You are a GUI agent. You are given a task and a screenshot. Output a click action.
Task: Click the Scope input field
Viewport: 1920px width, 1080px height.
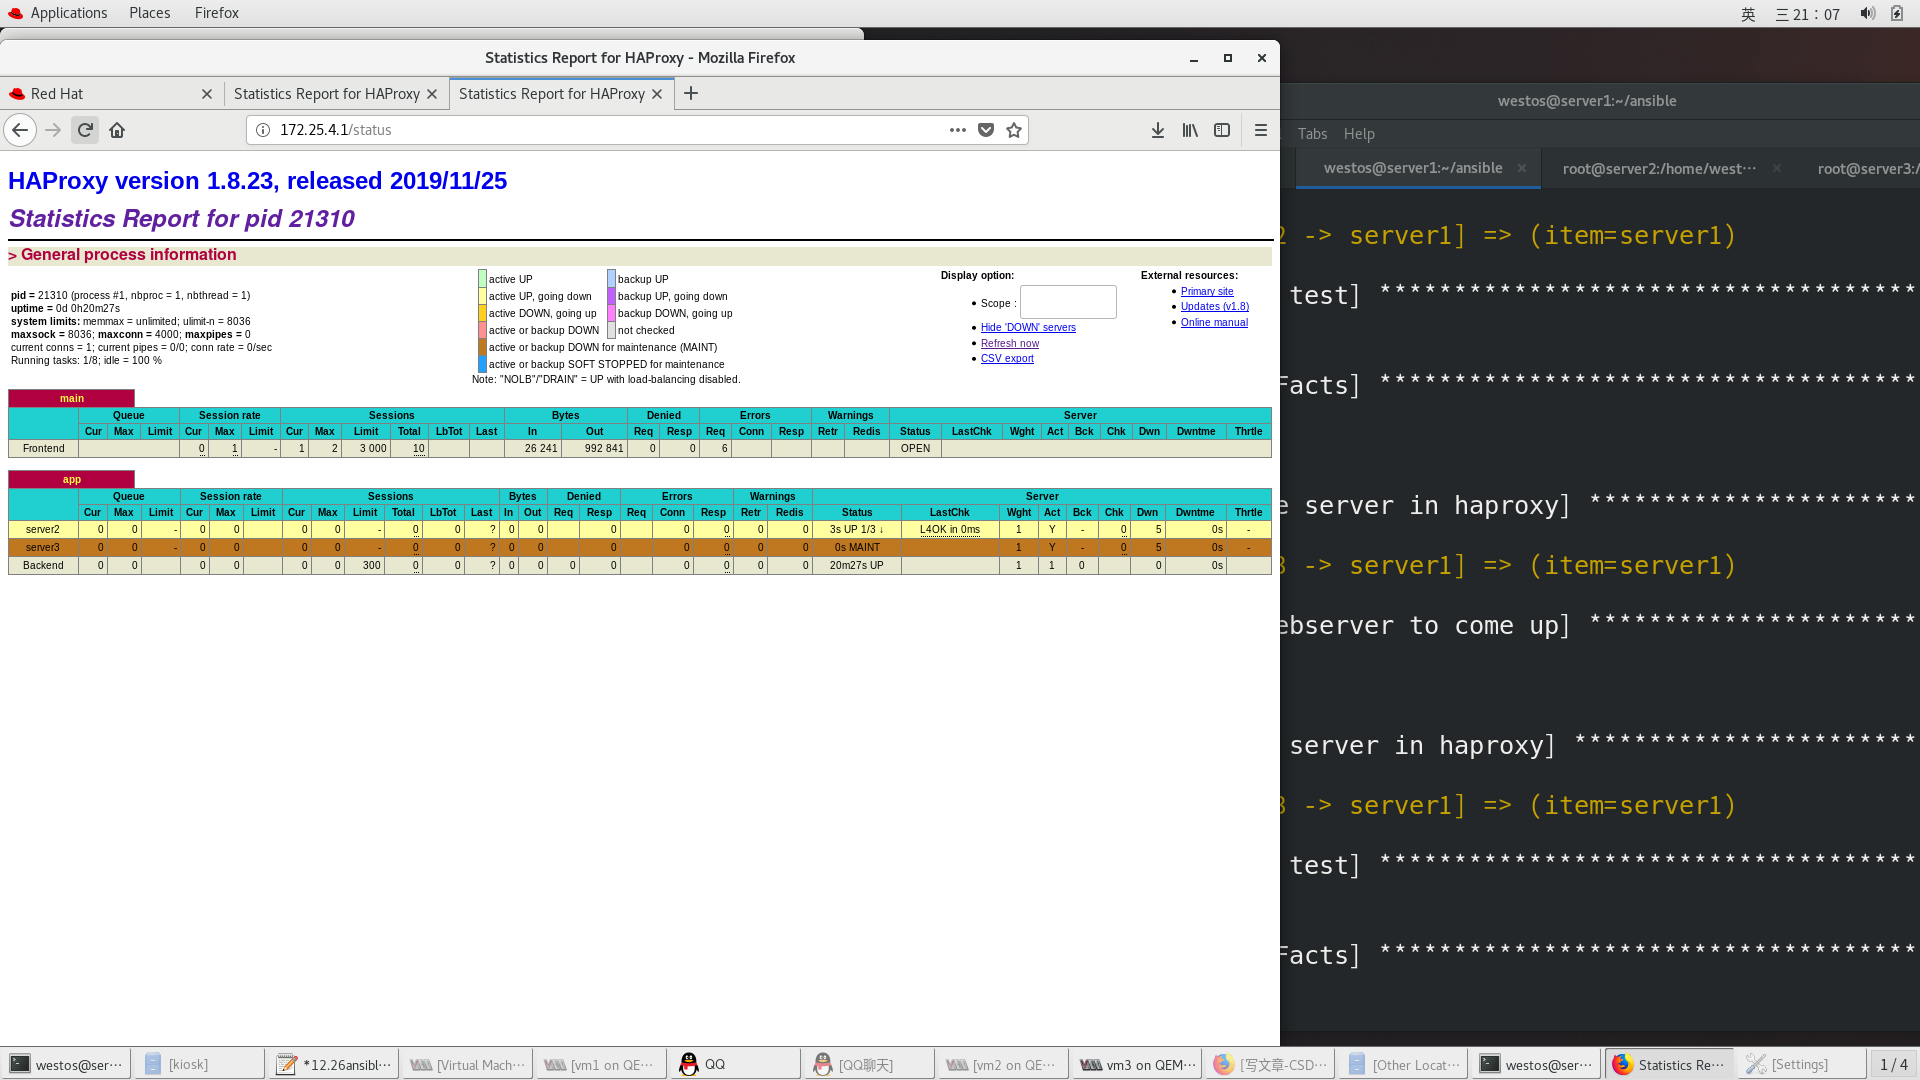point(1067,302)
